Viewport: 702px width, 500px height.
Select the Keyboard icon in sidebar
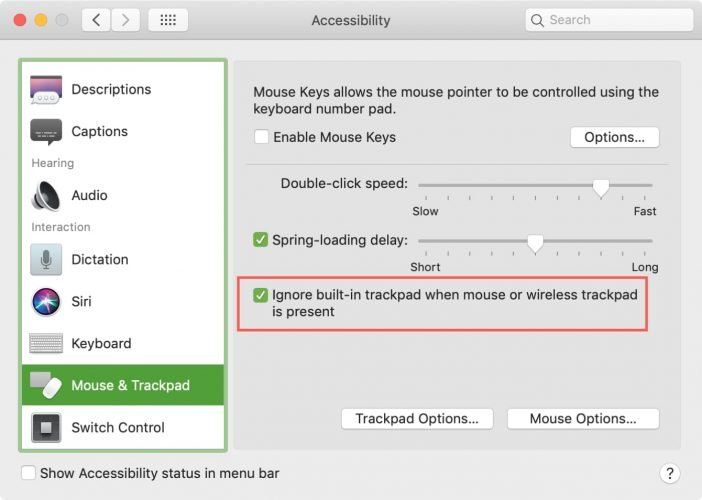tap(46, 343)
